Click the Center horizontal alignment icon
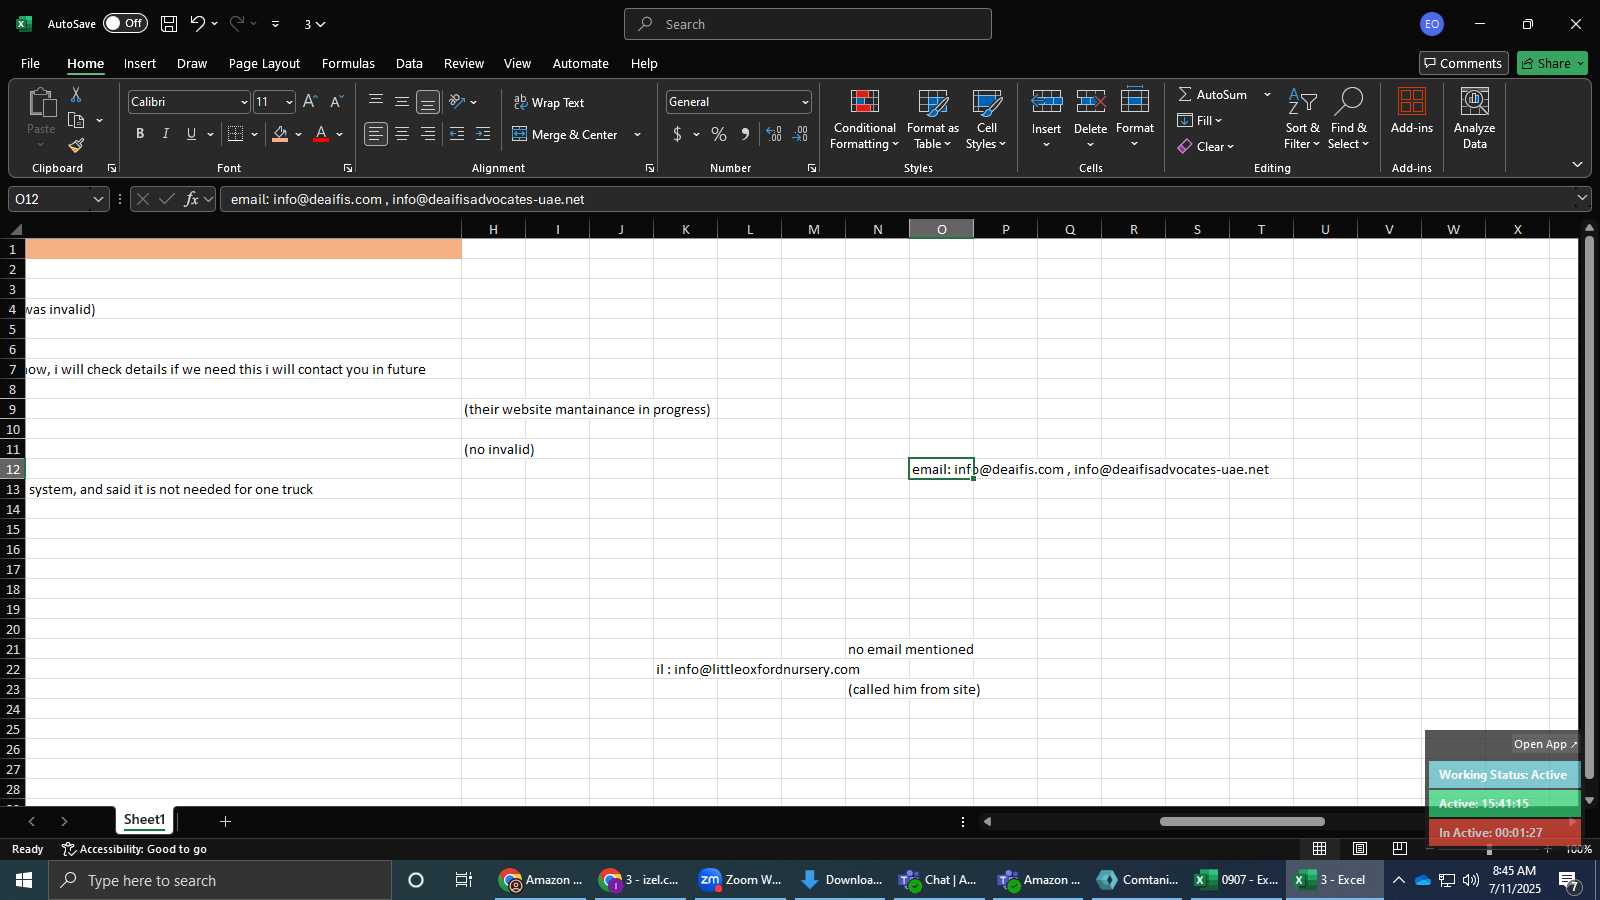 click(402, 134)
